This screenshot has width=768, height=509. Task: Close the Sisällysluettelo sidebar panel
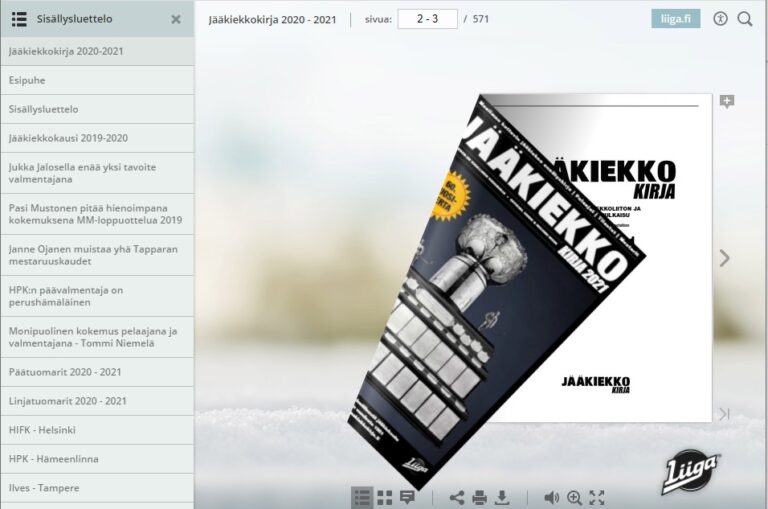pos(176,19)
